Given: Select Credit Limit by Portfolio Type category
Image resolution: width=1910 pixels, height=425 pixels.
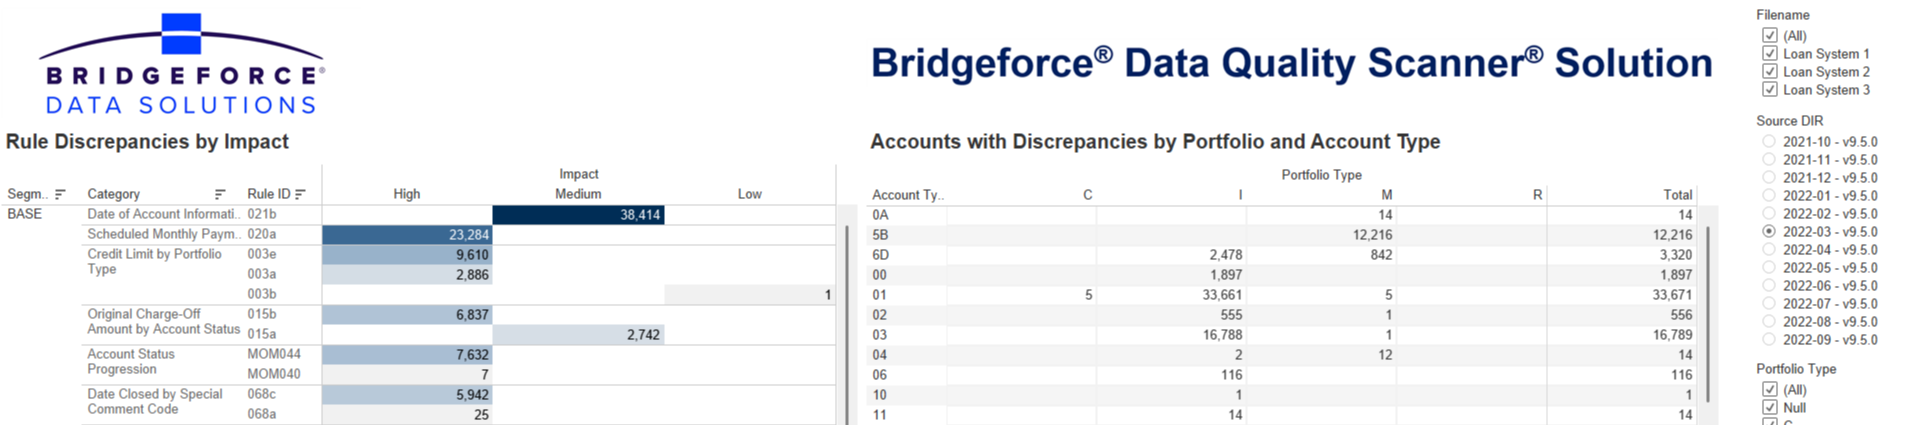Looking at the screenshot, I should [155, 261].
